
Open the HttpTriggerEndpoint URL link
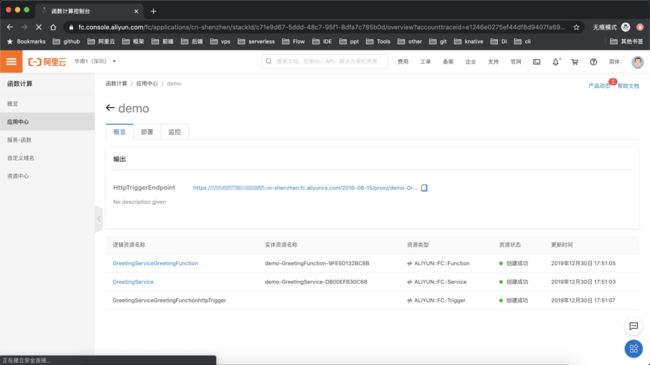coord(305,188)
